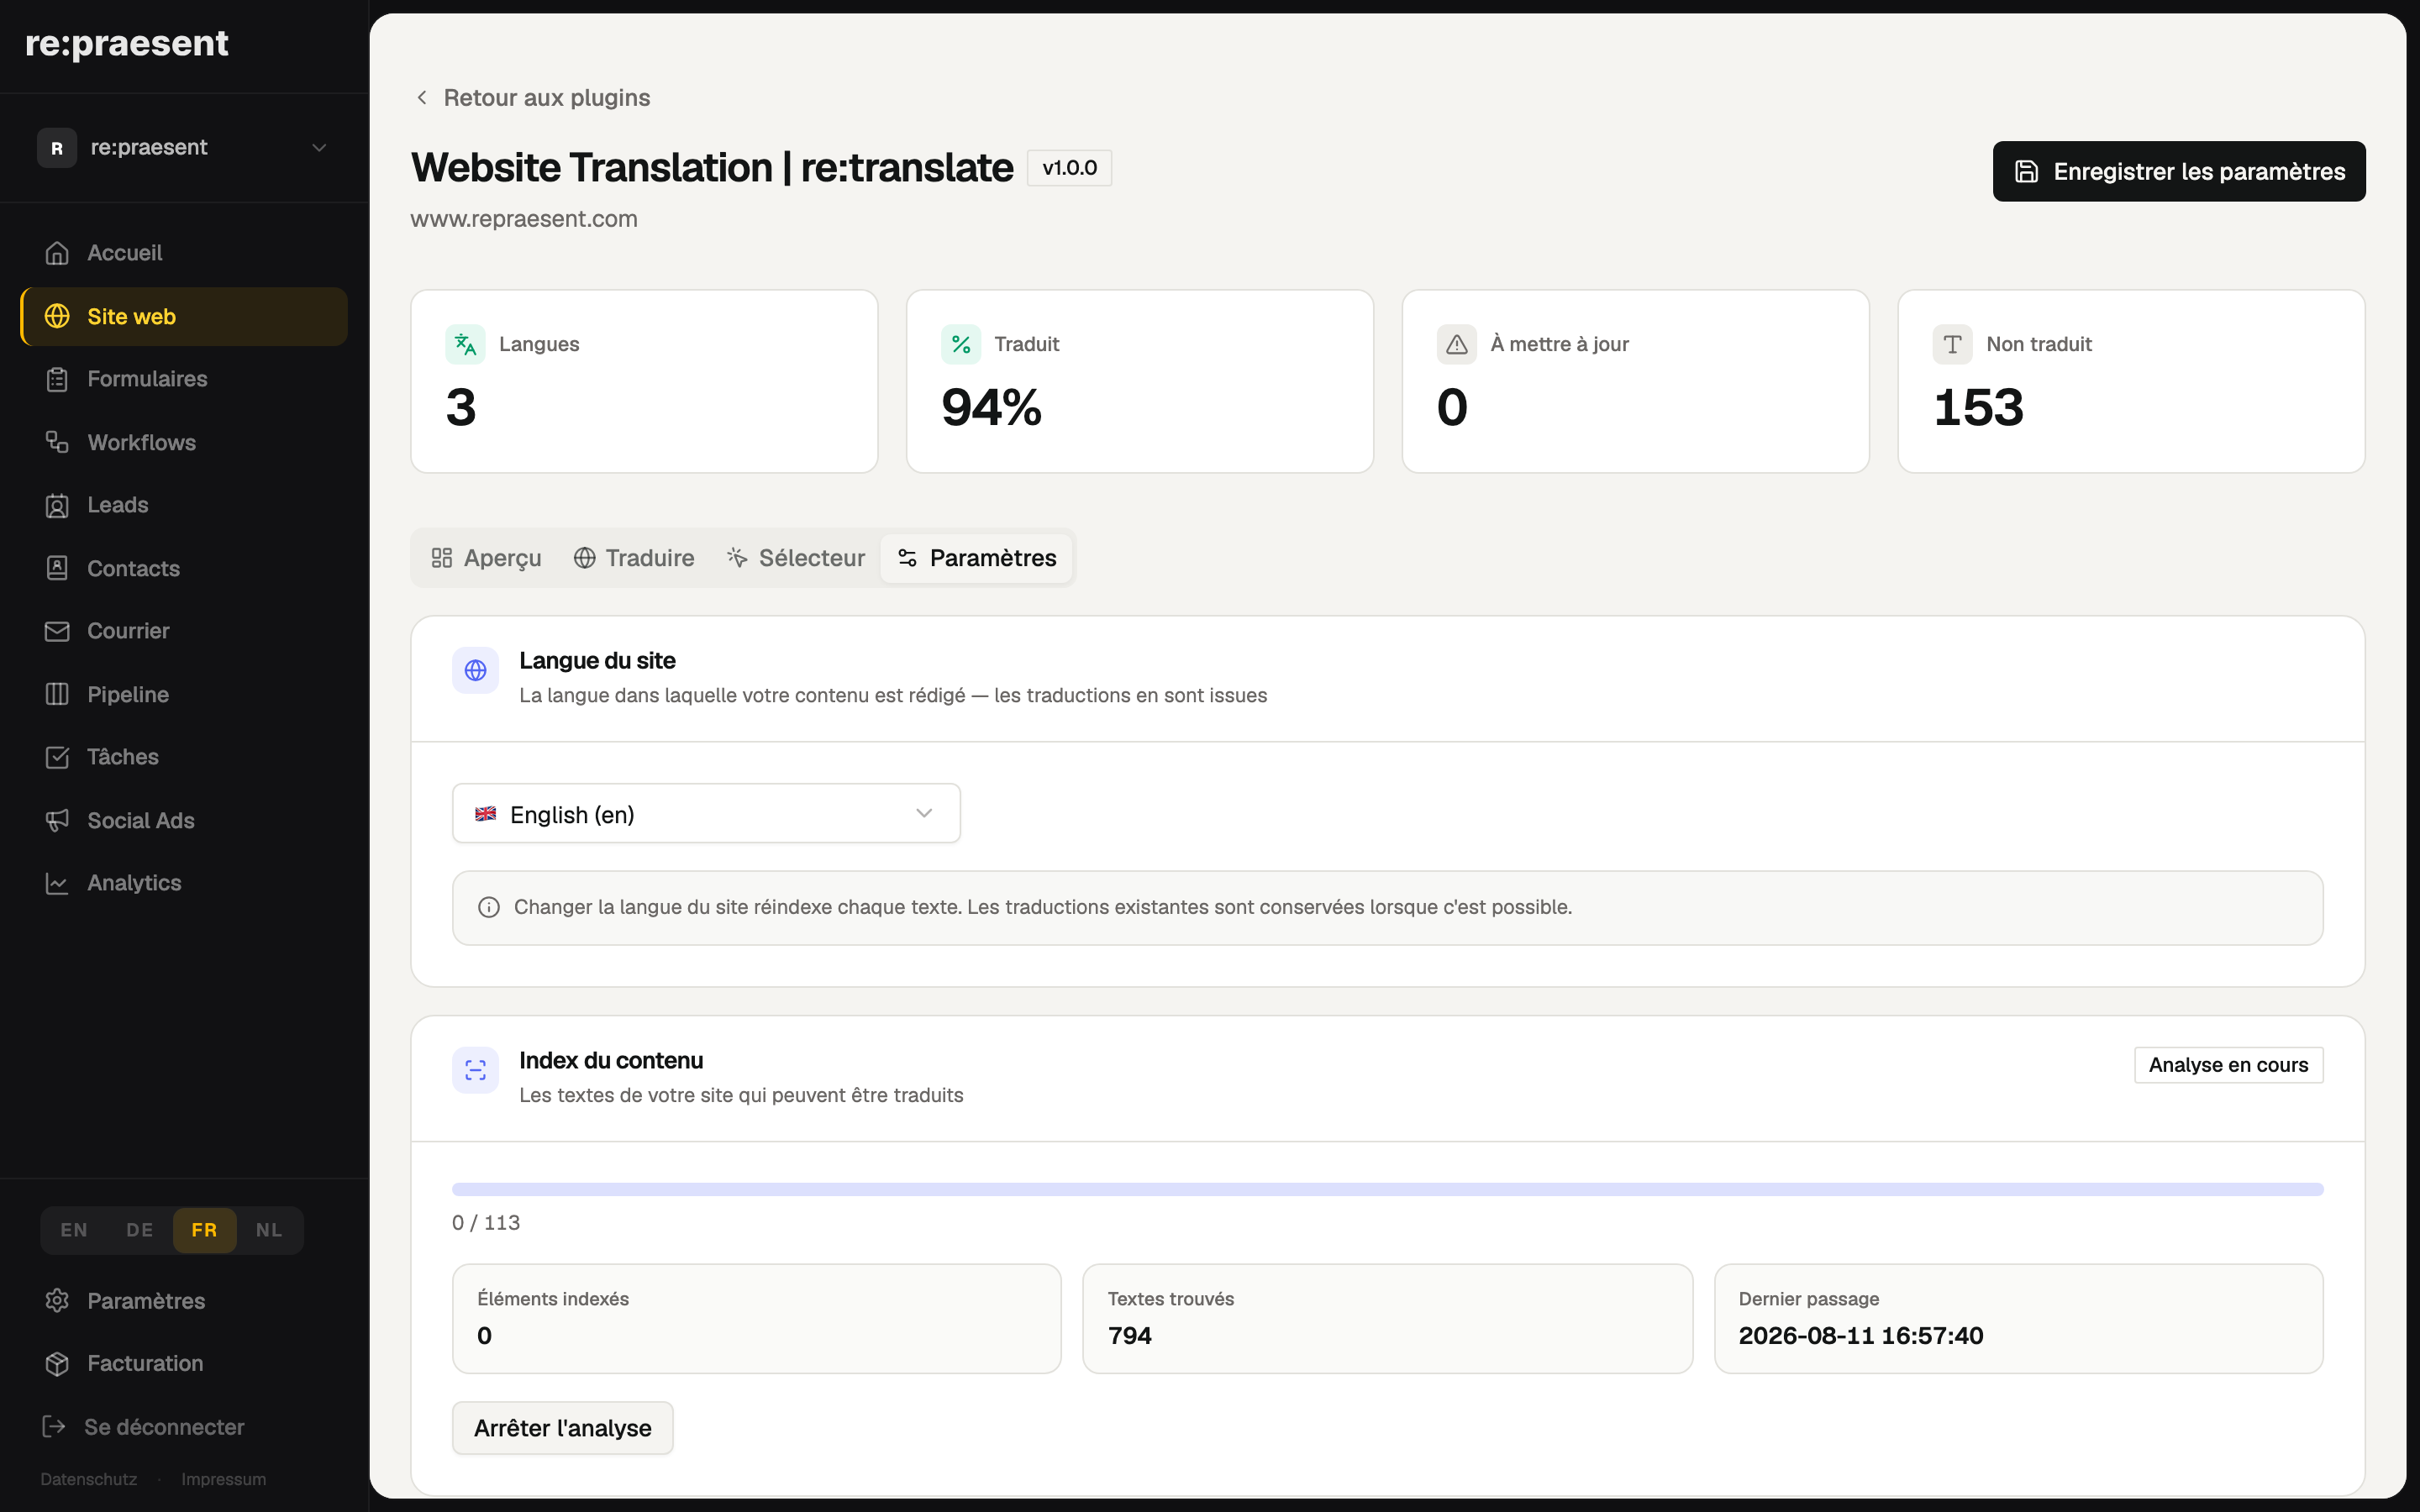The width and height of the screenshot is (2420, 1512).
Task: Open Contacts icon in sidebar
Action: (57, 568)
